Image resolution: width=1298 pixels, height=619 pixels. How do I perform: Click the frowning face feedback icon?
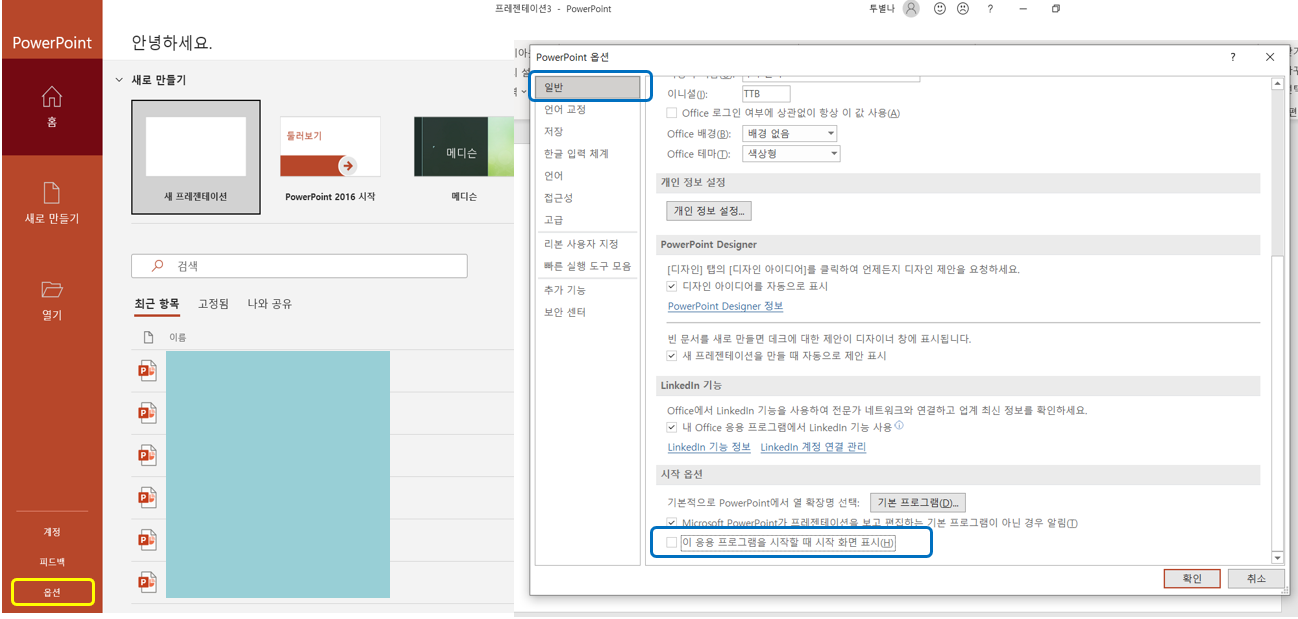click(962, 8)
